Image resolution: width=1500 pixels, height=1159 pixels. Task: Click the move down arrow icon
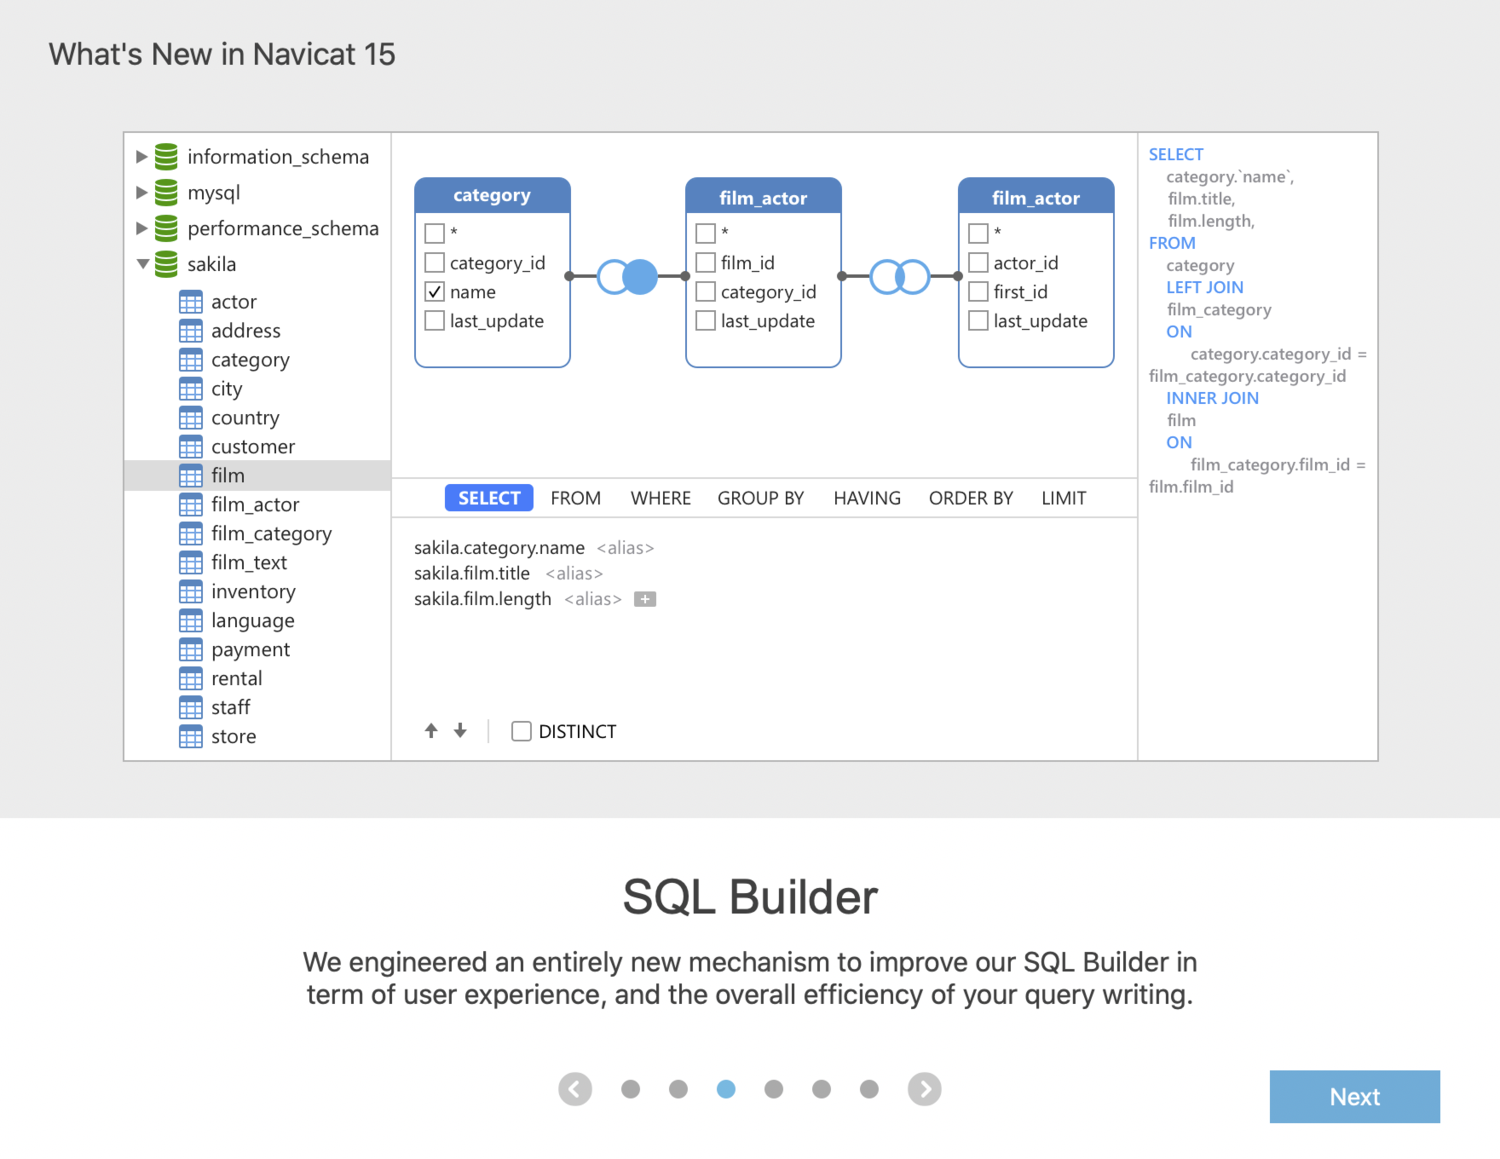click(x=460, y=731)
